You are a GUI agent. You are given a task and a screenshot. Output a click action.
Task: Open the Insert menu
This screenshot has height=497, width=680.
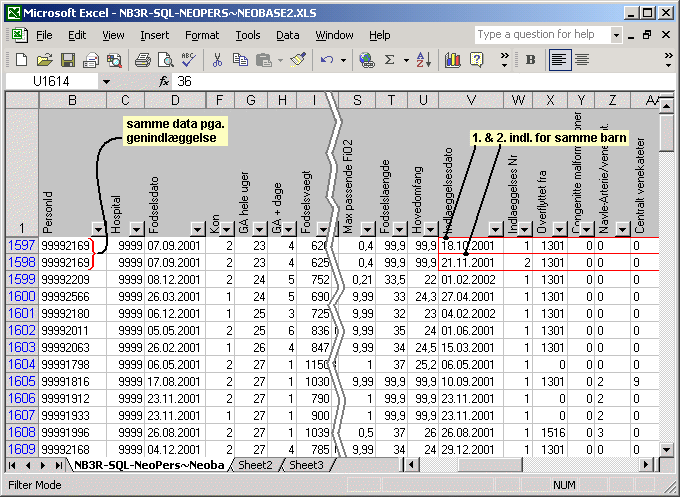(x=154, y=35)
